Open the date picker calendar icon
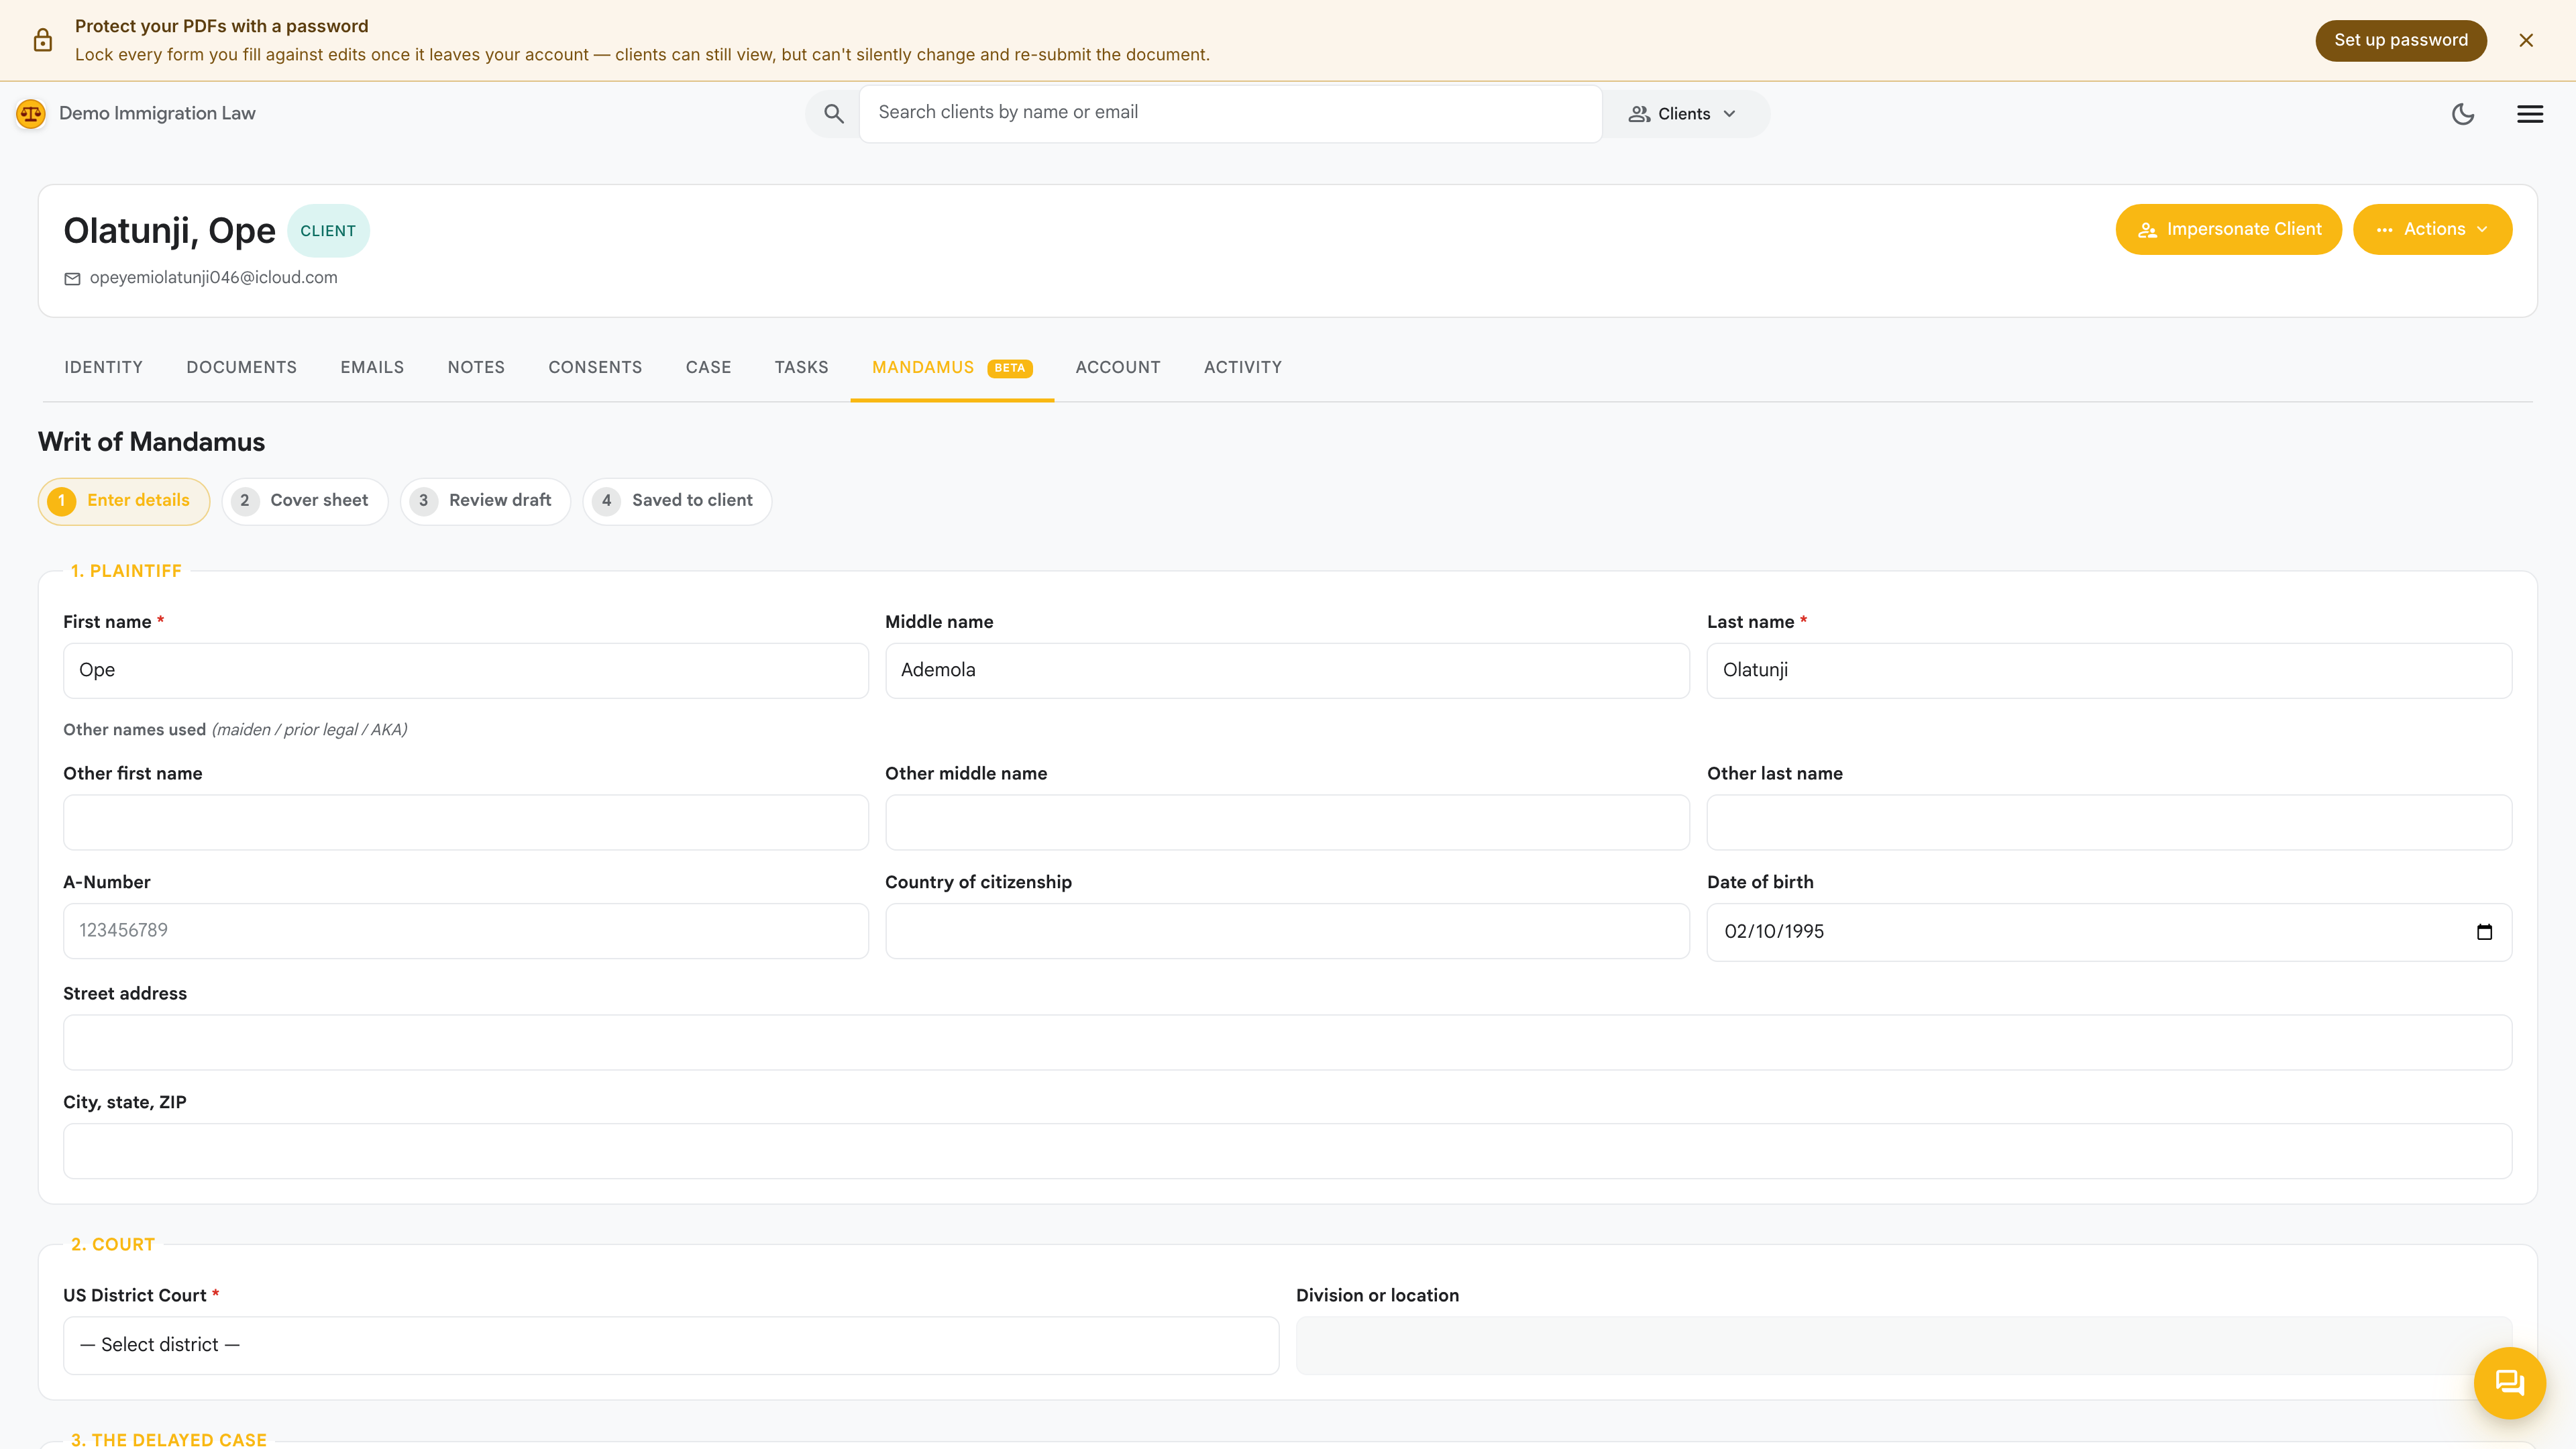 click(x=2484, y=932)
